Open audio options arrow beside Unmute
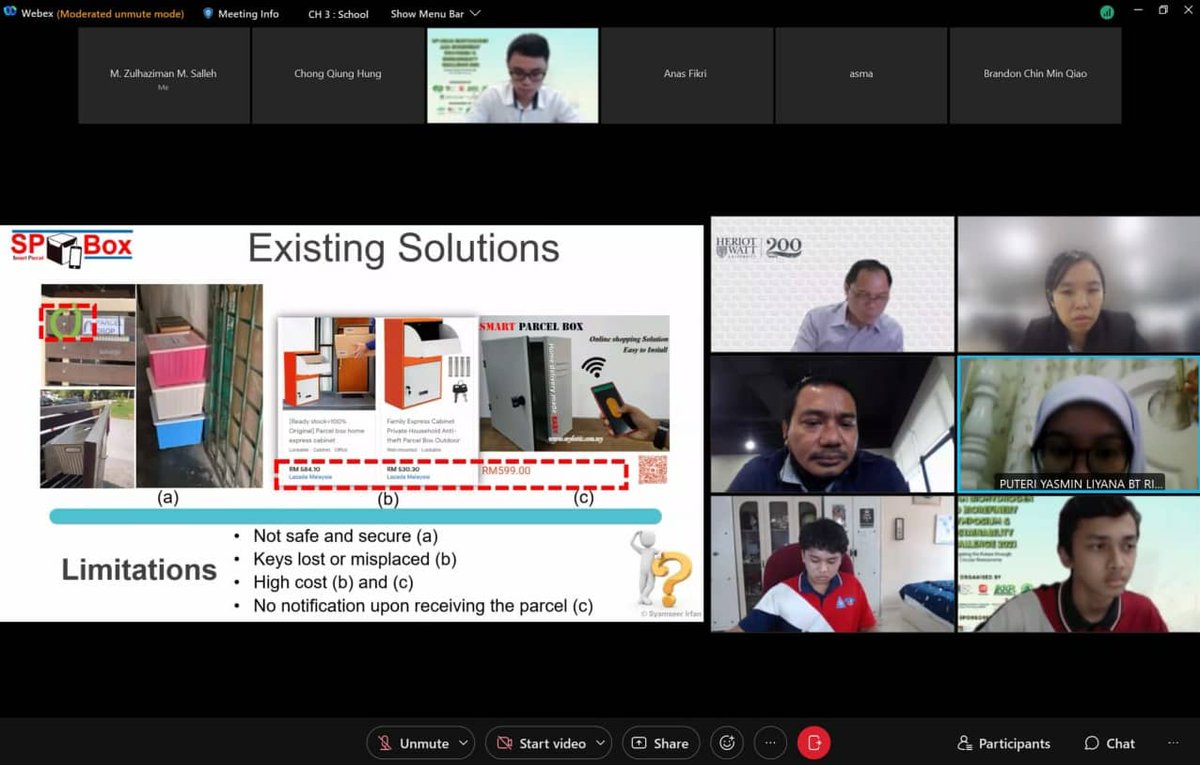Screen dimensions: 1200x765 (463, 743)
